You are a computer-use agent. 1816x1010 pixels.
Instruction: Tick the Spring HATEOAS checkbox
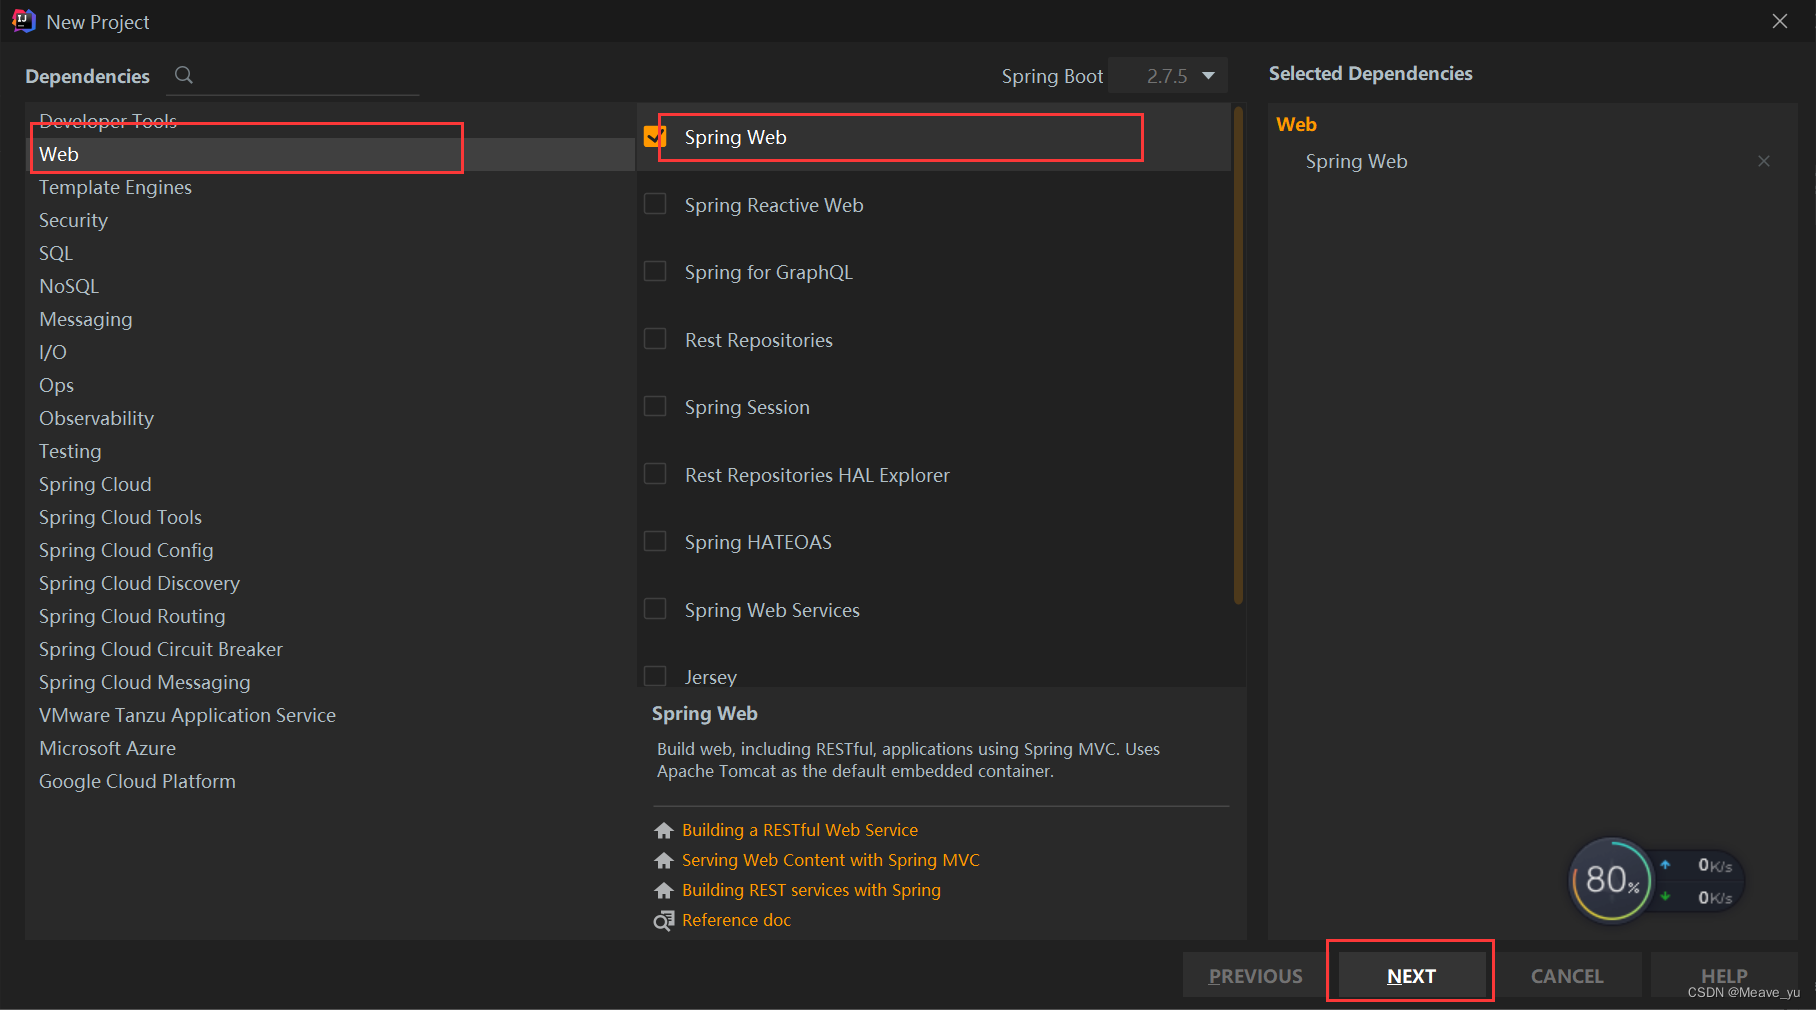655,541
